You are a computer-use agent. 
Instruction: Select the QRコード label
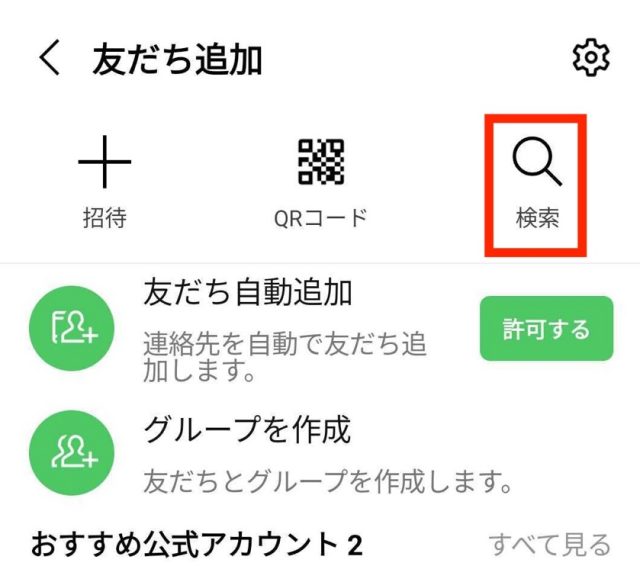(321, 218)
